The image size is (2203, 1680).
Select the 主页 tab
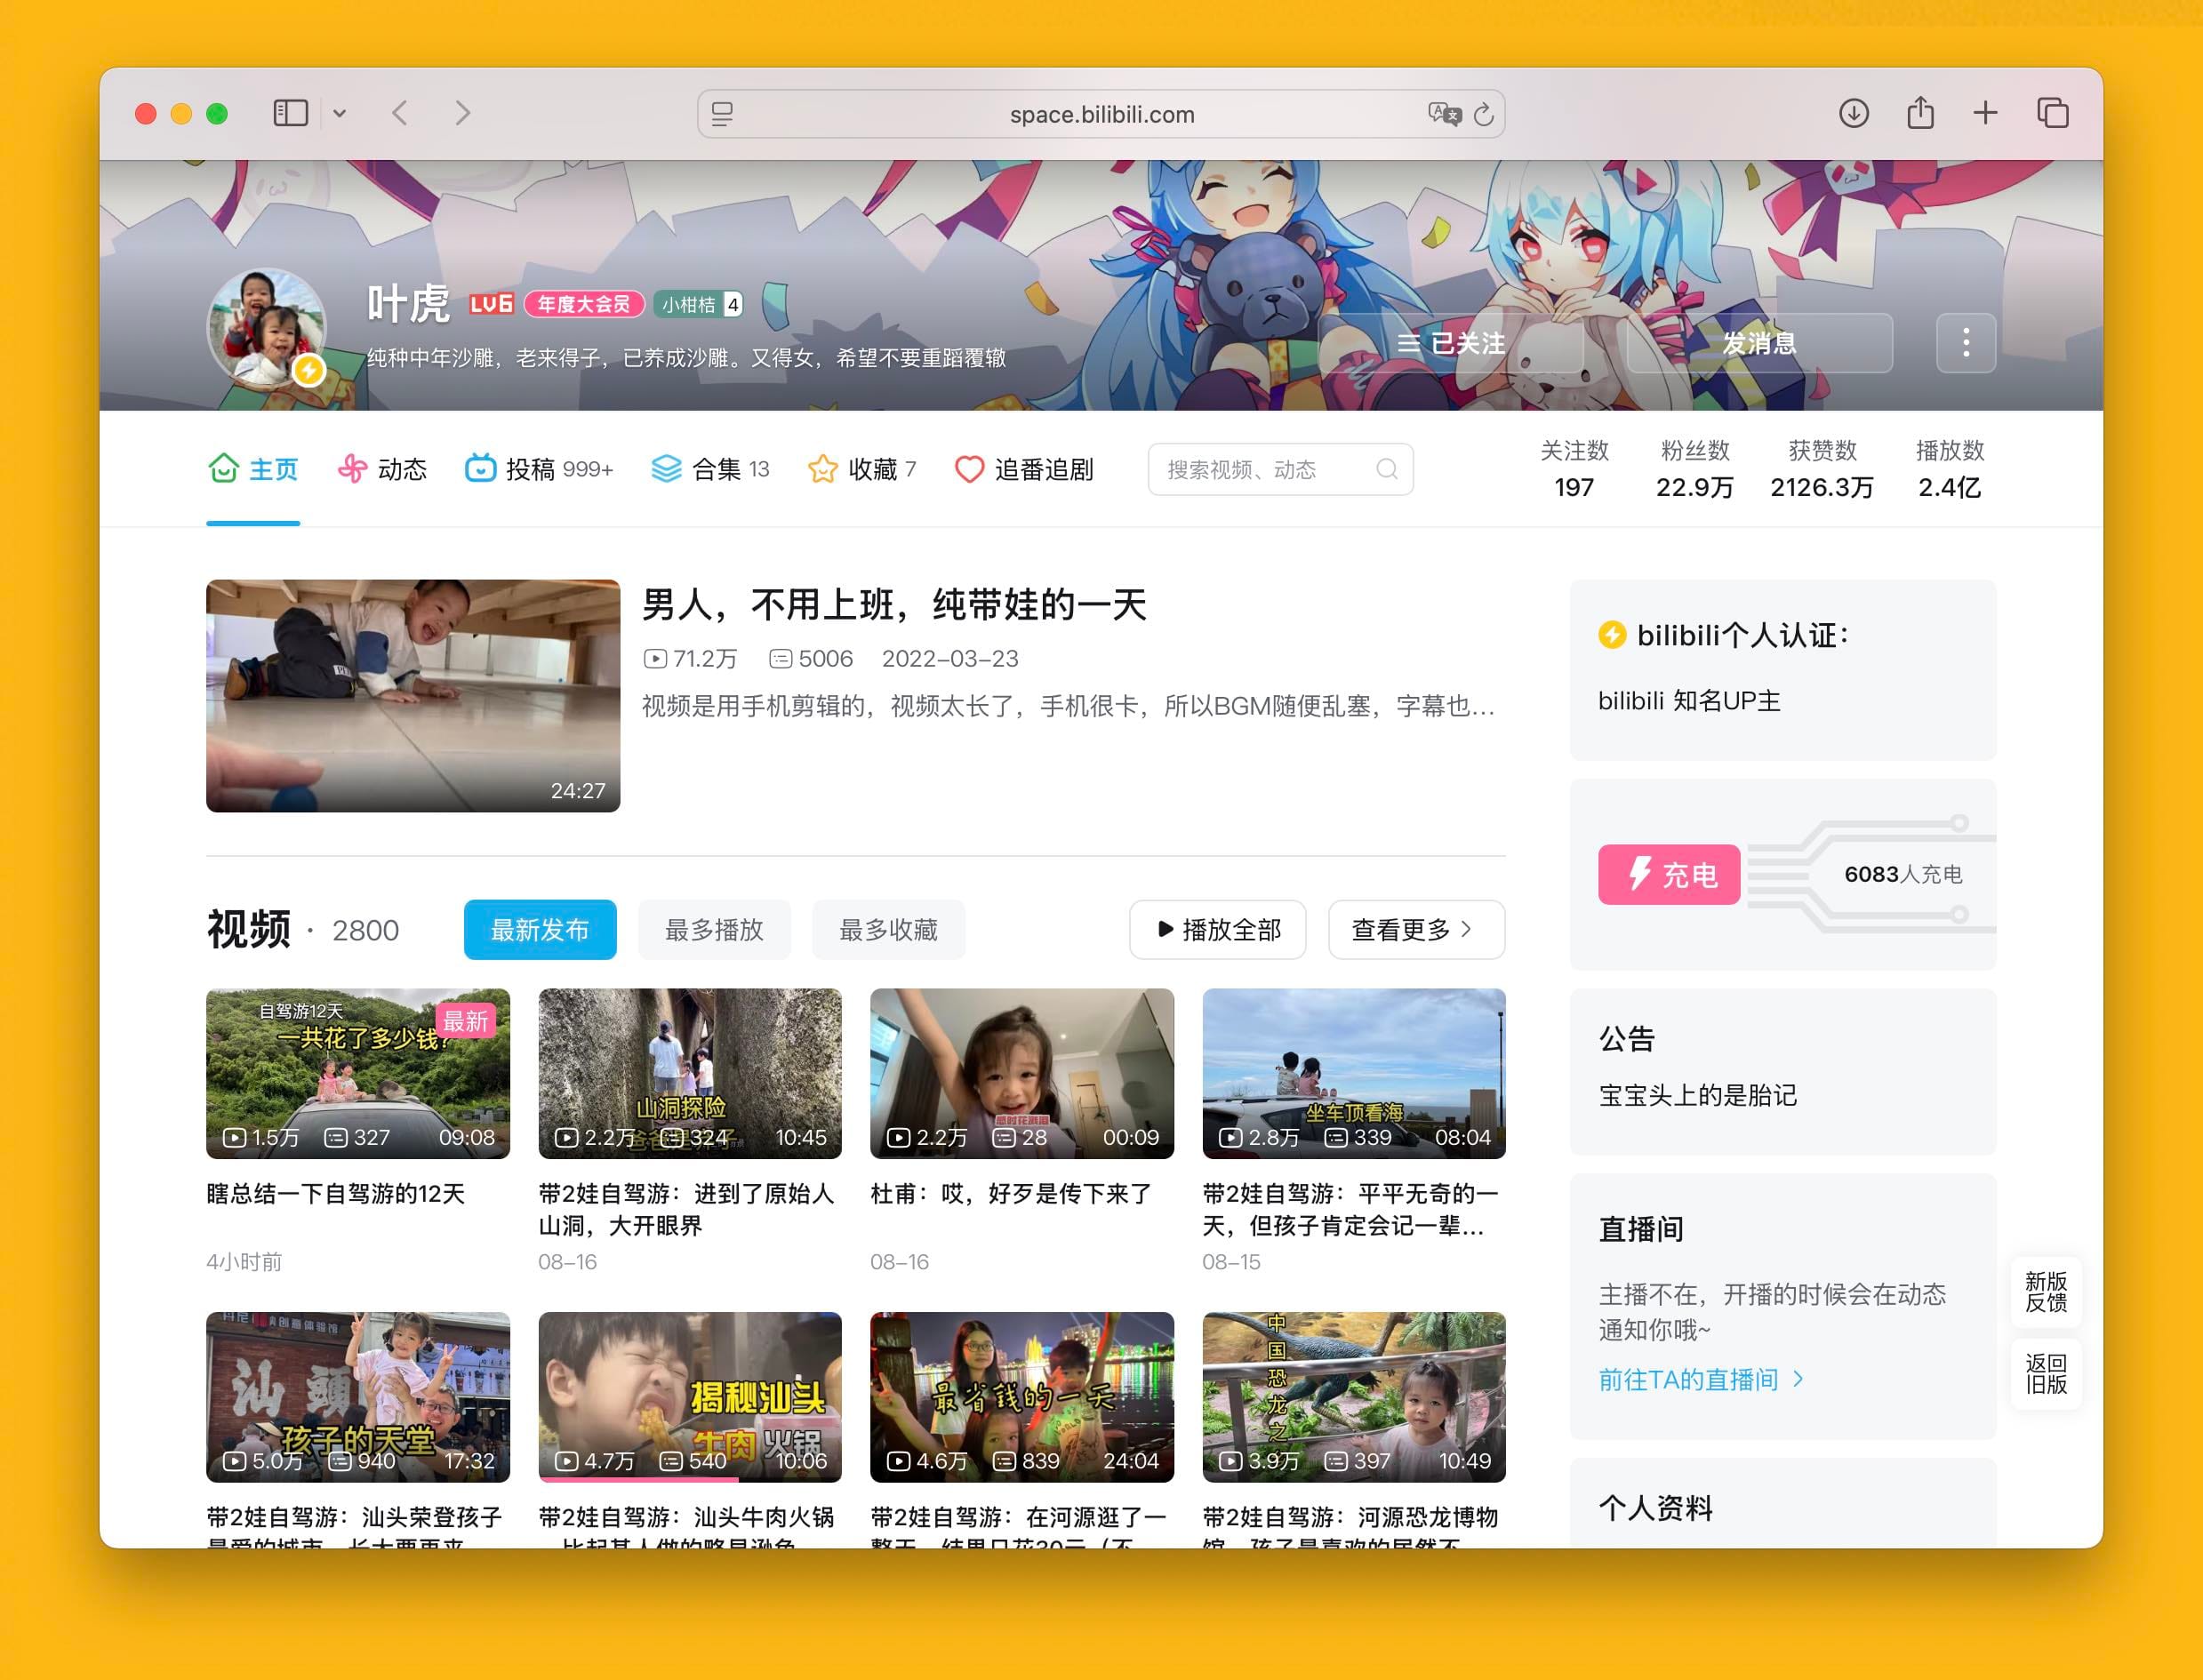point(253,469)
